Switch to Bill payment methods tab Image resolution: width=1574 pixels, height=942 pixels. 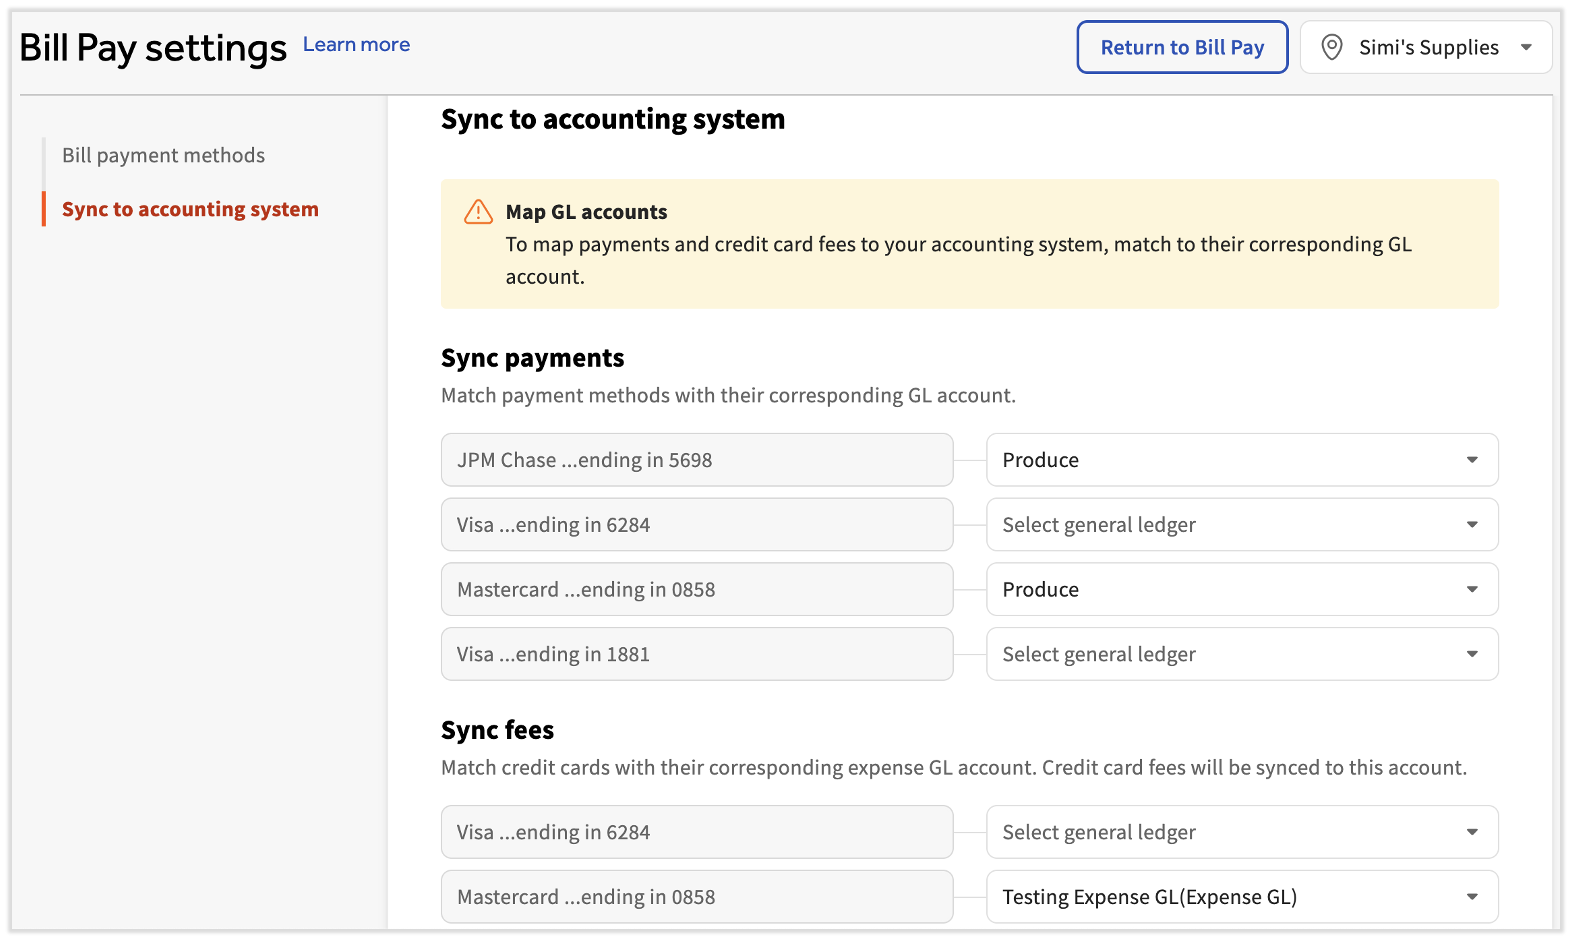163,155
